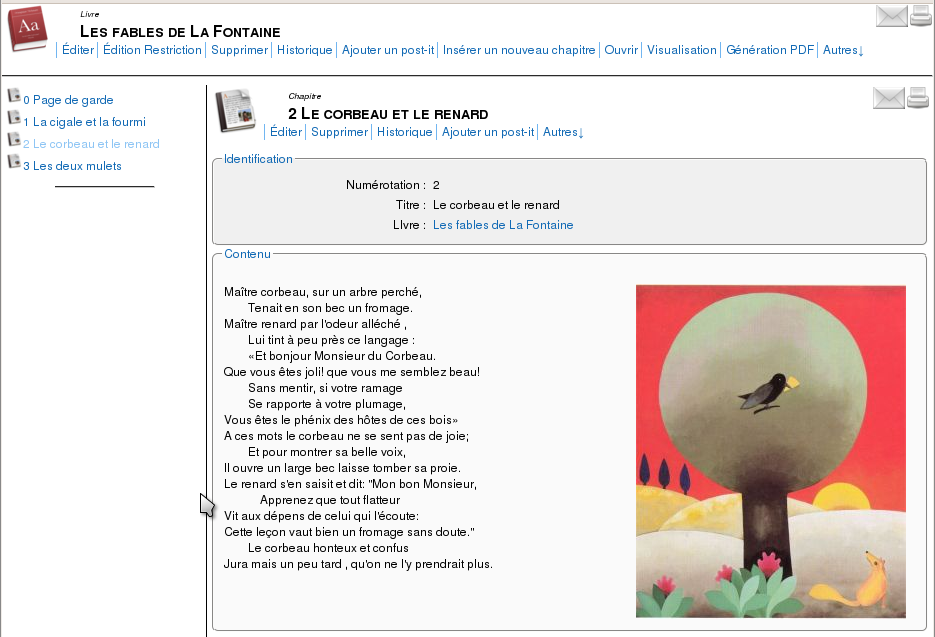Start Génération PDF for the book
This screenshot has height=637, width=935.
pyautogui.click(x=770, y=50)
